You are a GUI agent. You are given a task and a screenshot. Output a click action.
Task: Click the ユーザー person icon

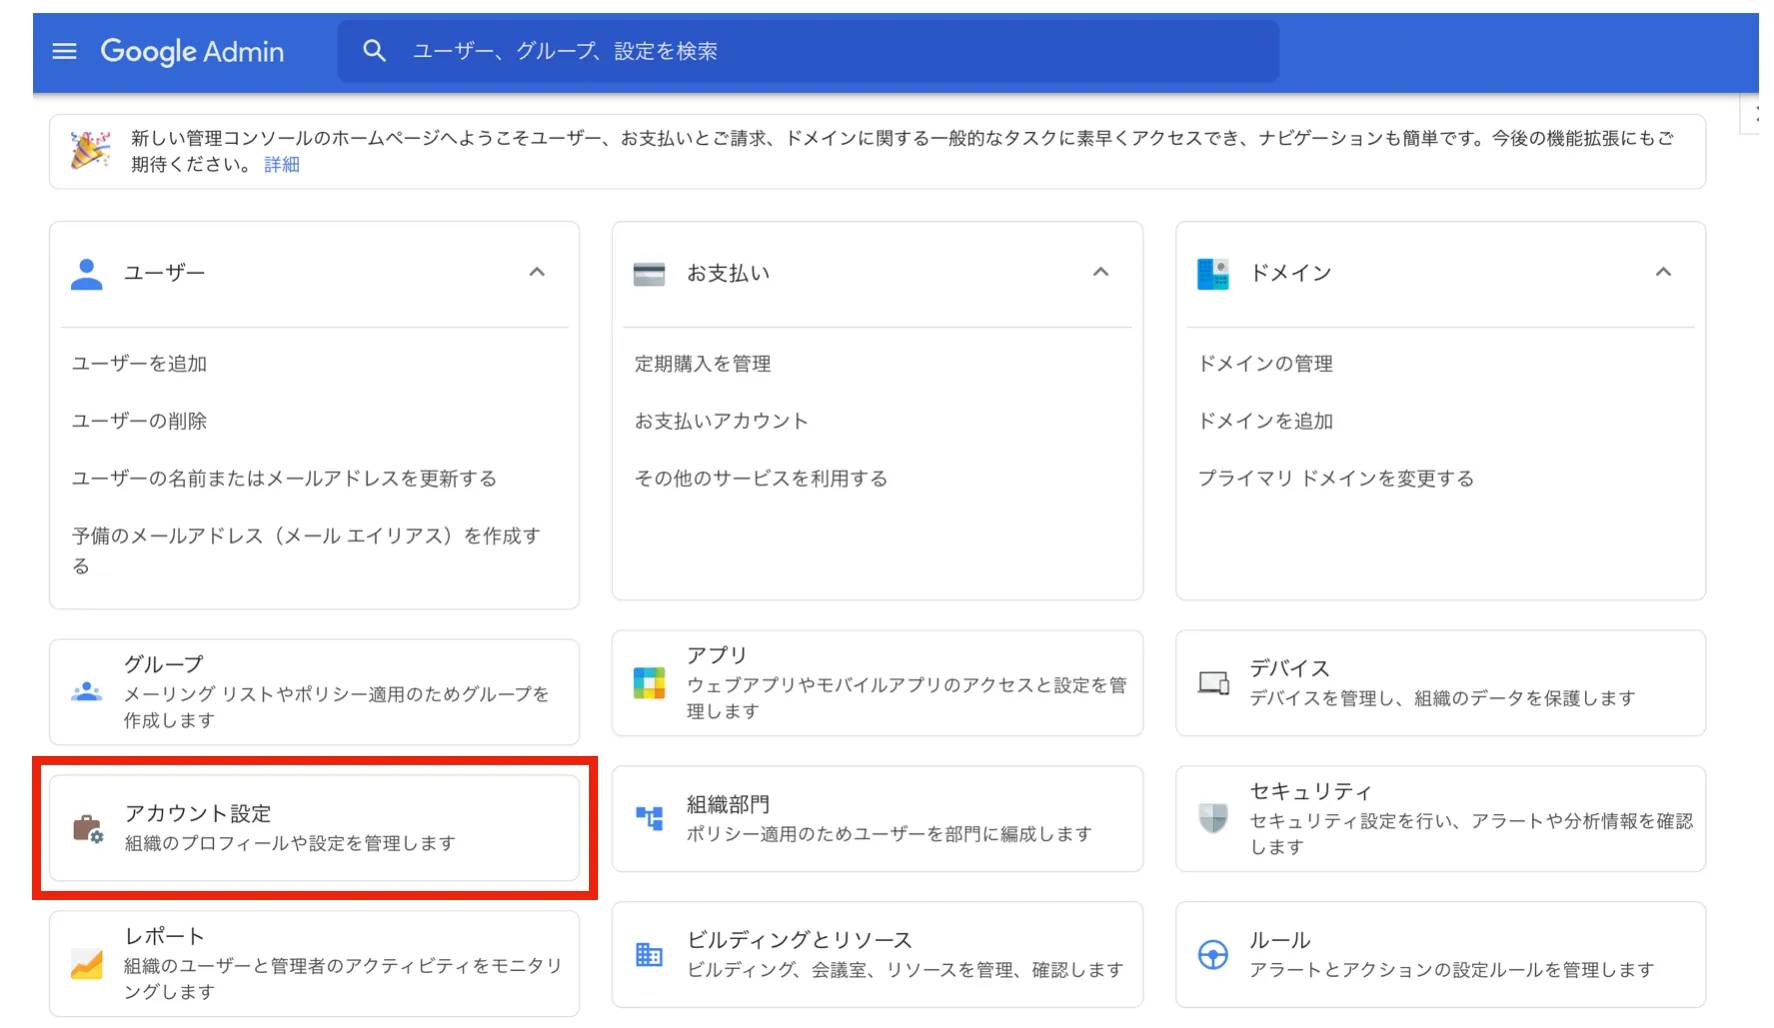(x=87, y=273)
